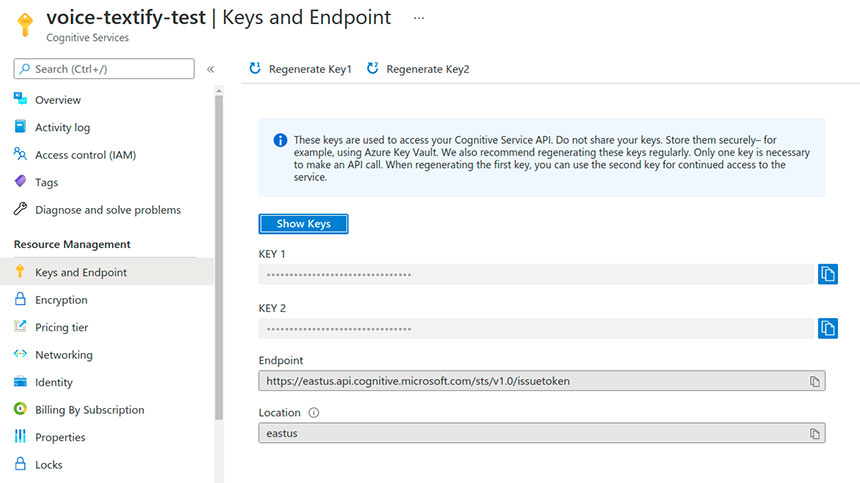Collapse the sidebar with double chevron
Viewport: 860px width, 483px height.
[211, 69]
